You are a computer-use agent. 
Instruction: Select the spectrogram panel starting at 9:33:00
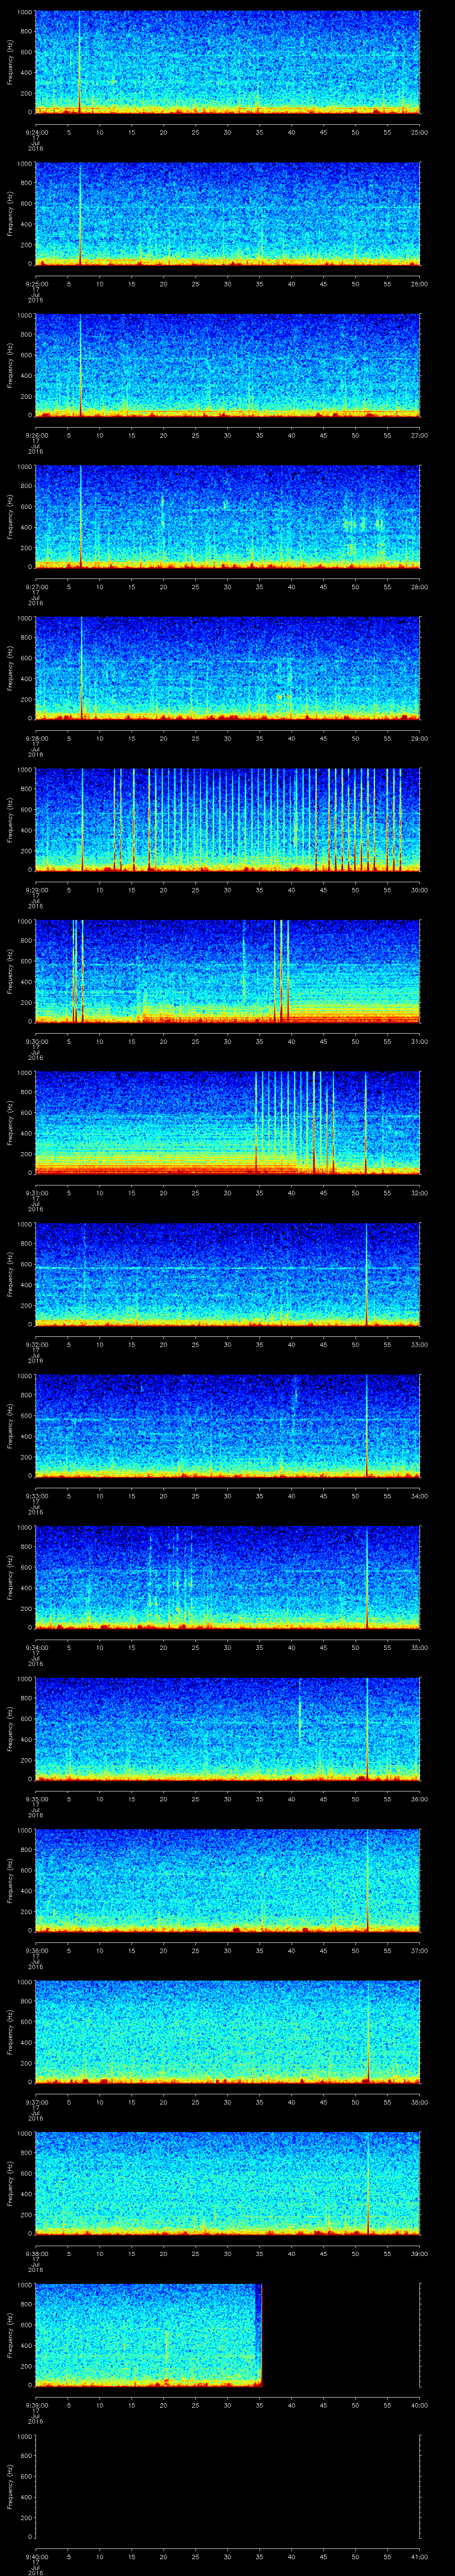[x=228, y=1426]
